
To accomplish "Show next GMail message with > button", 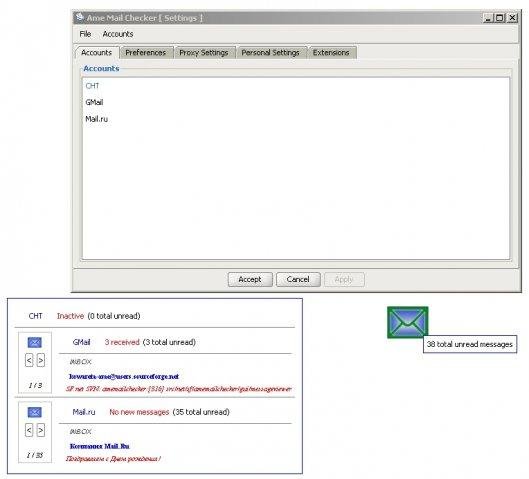I will click(x=40, y=360).
